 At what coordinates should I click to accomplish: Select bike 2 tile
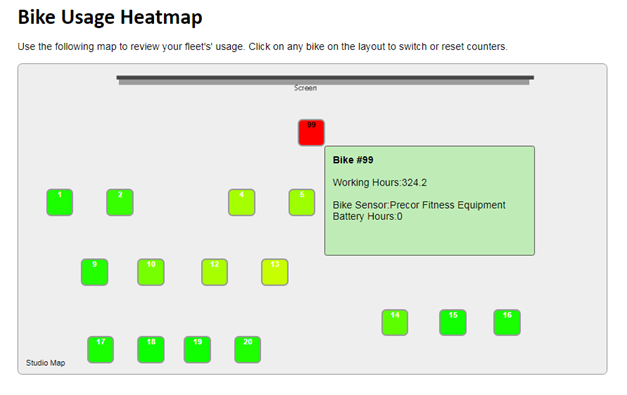coord(120,202)
